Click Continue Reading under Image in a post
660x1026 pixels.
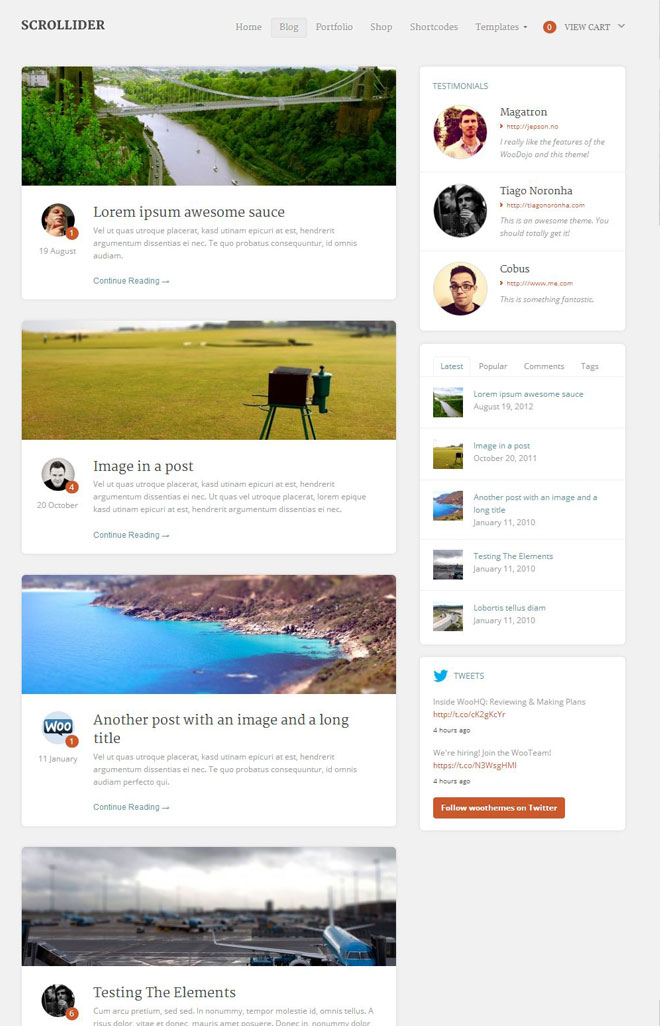131,535
